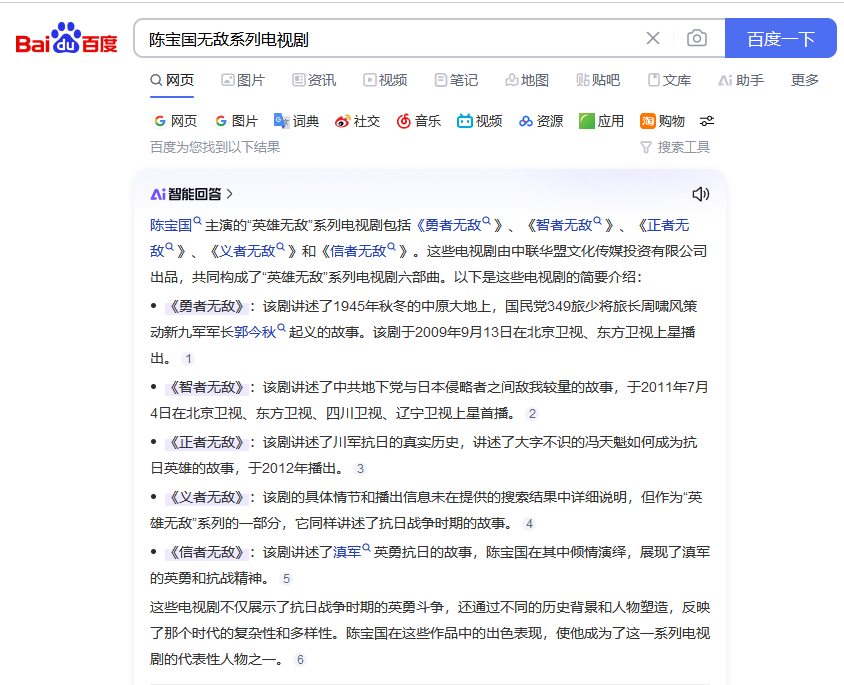The height and width of the screenshot is (685, 844).
Task: Open camera image search
Action: point(697,39)
